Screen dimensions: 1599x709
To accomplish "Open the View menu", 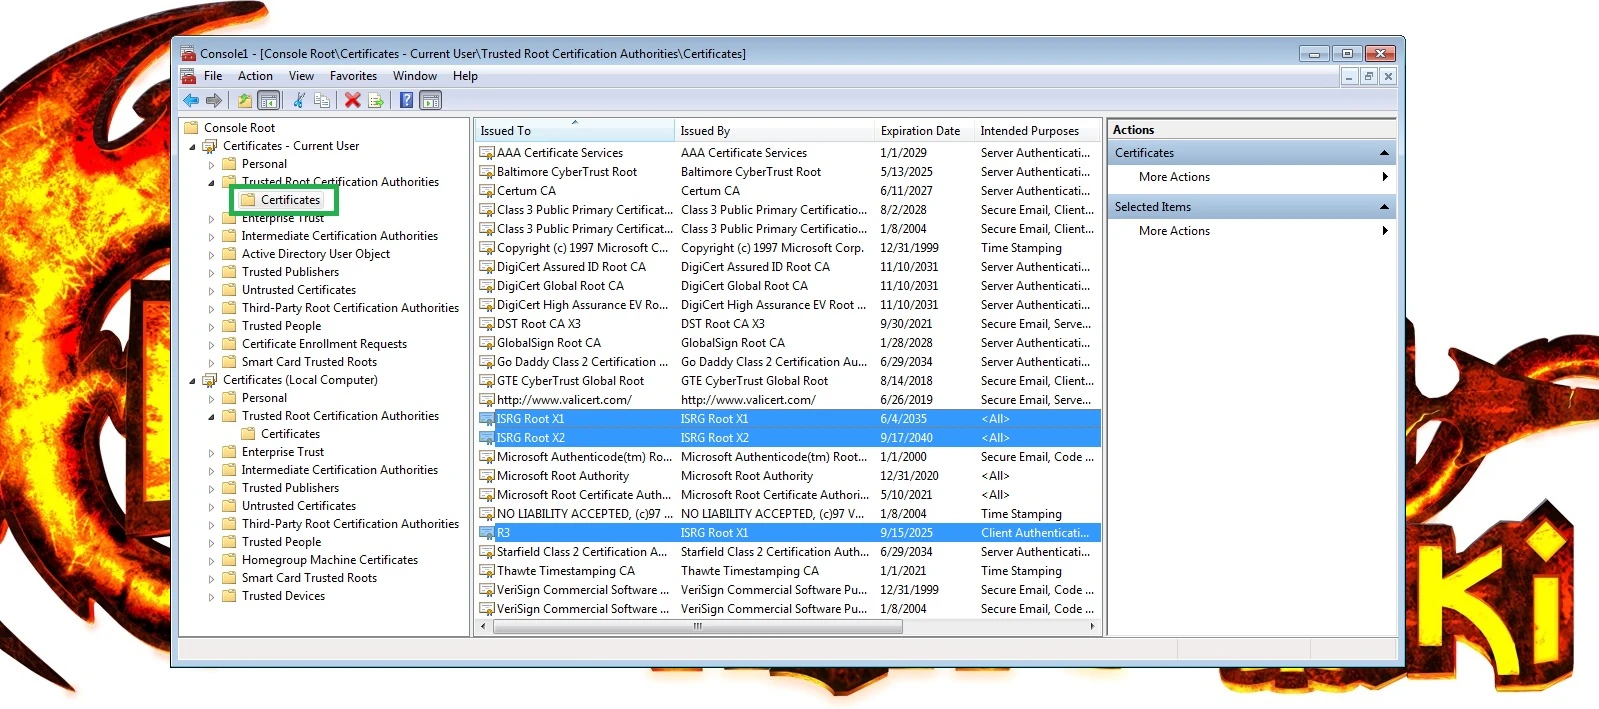I will click(301, 76).
